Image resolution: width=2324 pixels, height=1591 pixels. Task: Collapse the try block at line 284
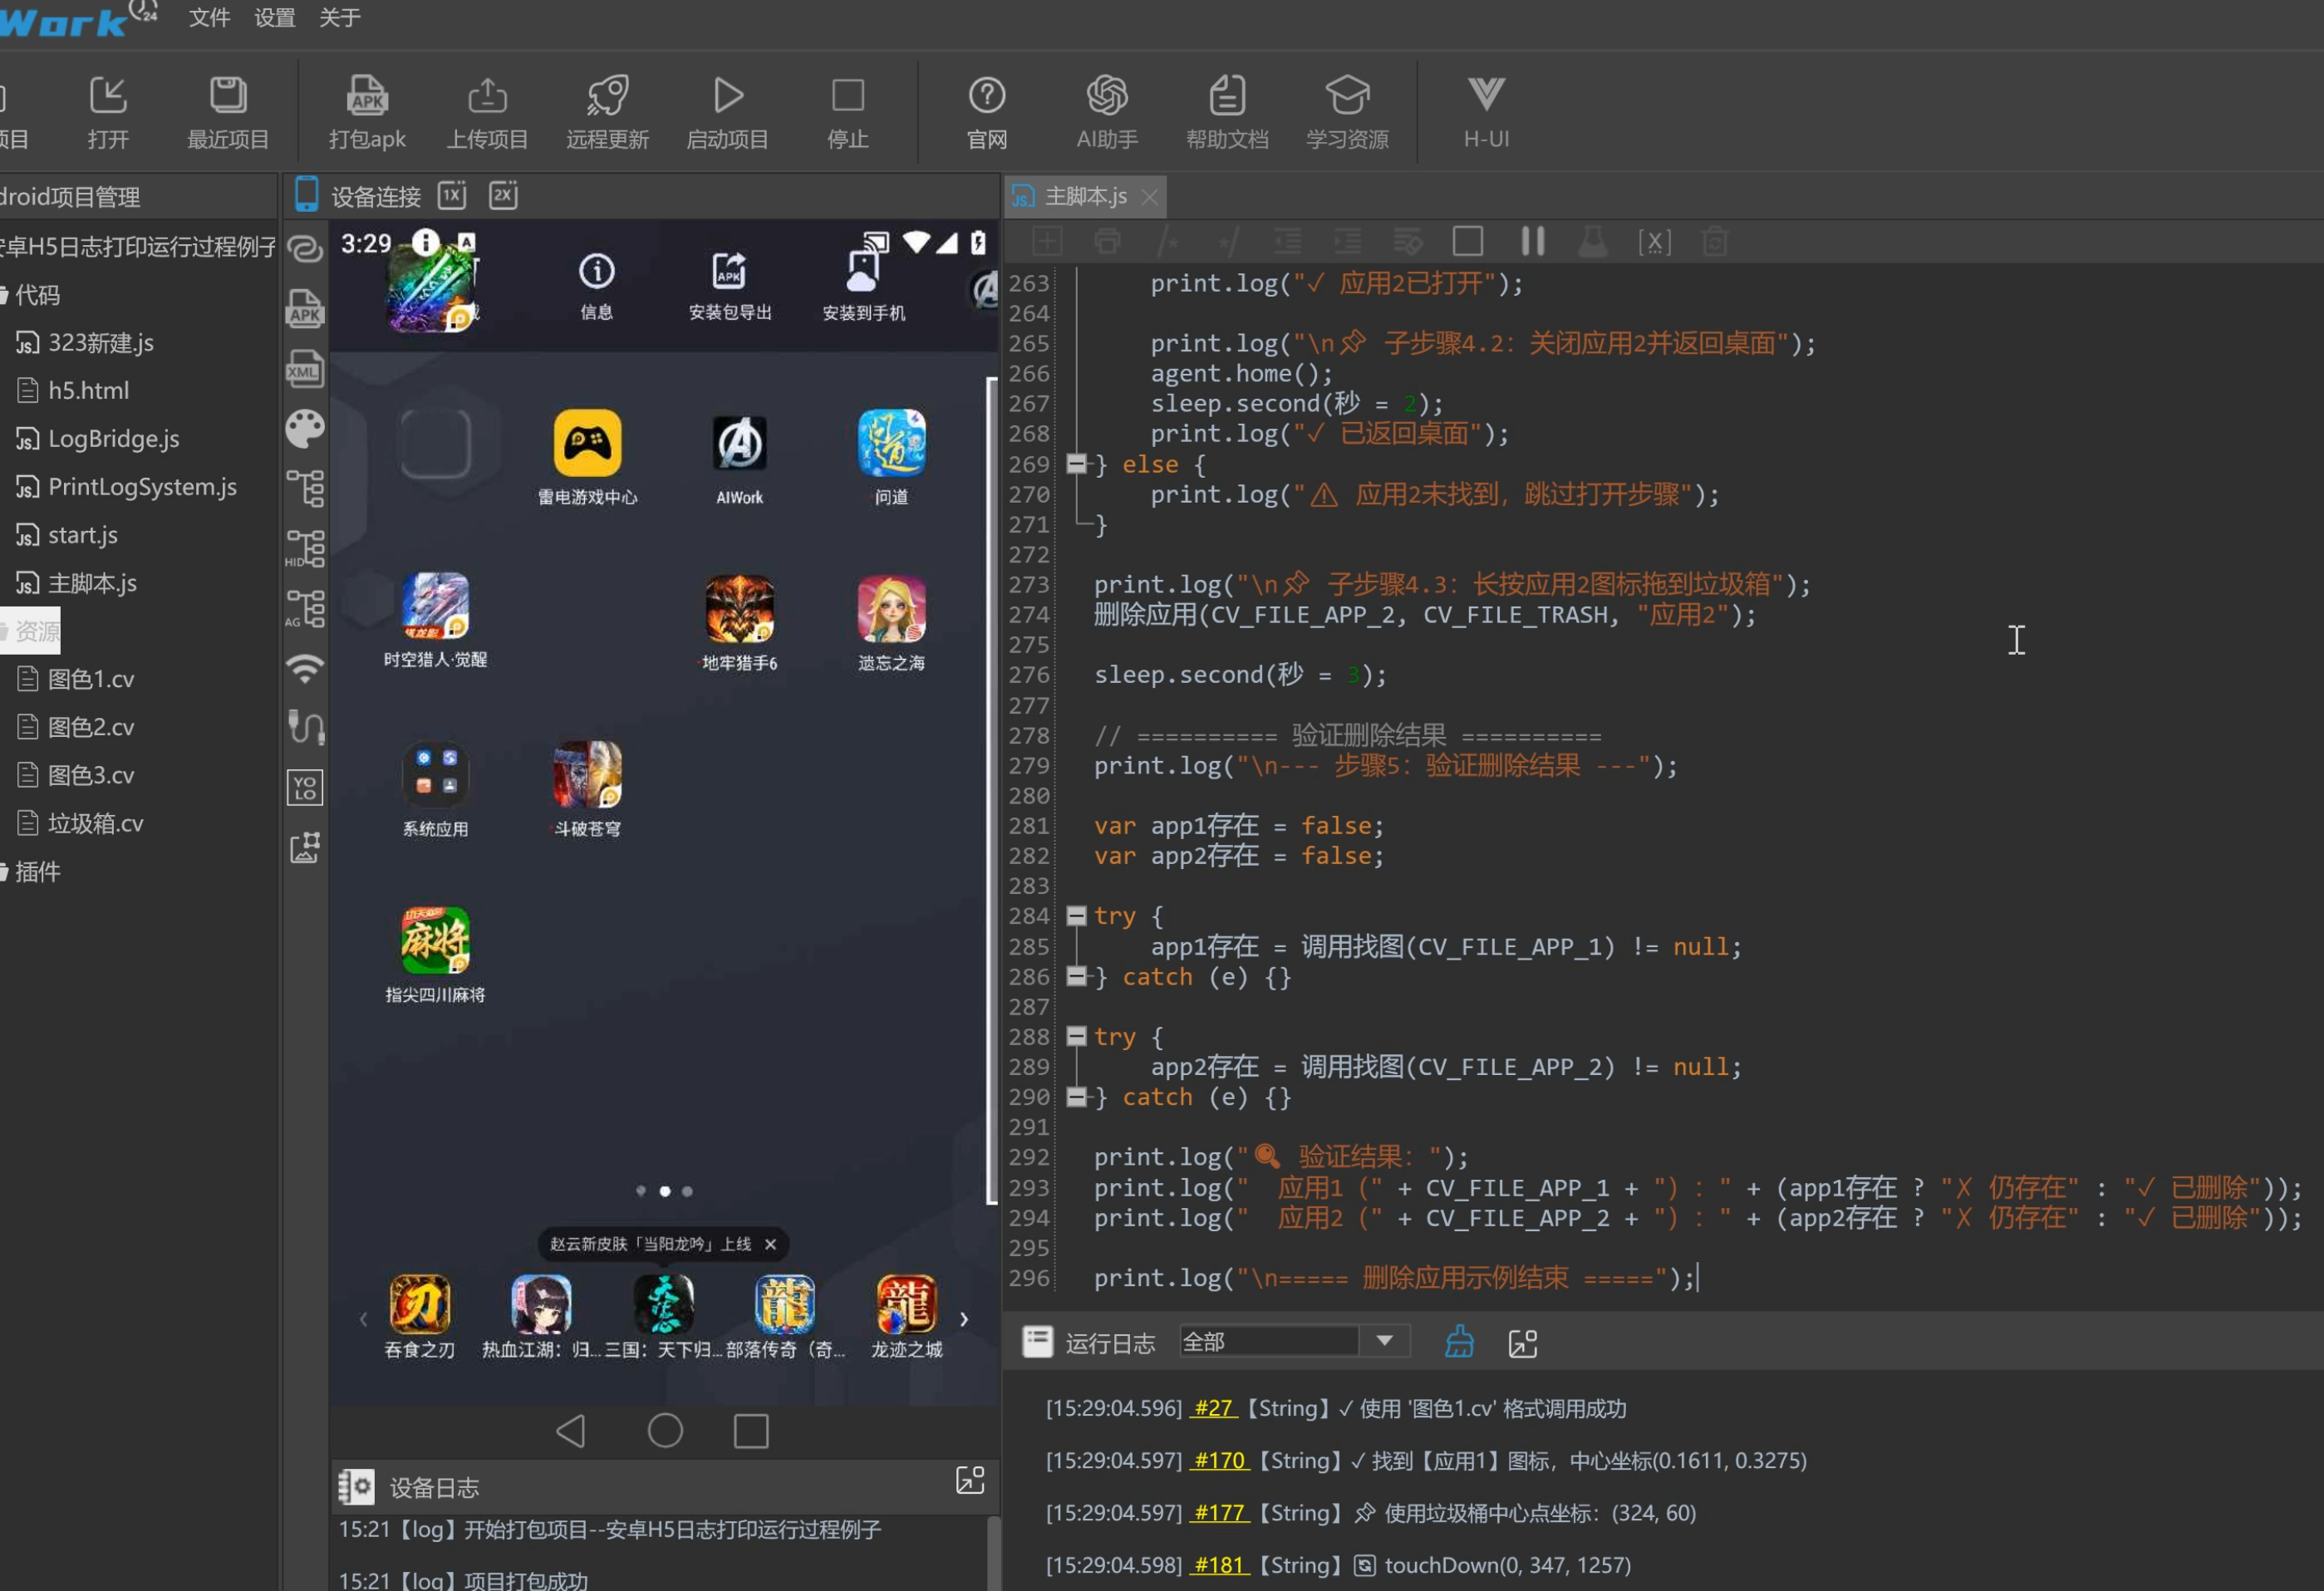click(1076, 915)
